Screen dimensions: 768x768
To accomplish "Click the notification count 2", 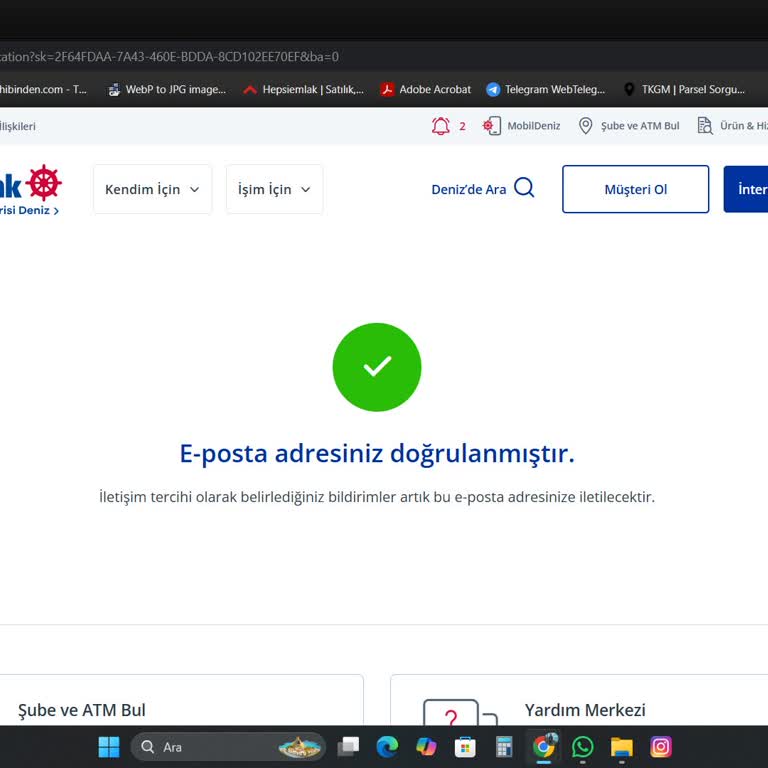I will click(462, 126).
